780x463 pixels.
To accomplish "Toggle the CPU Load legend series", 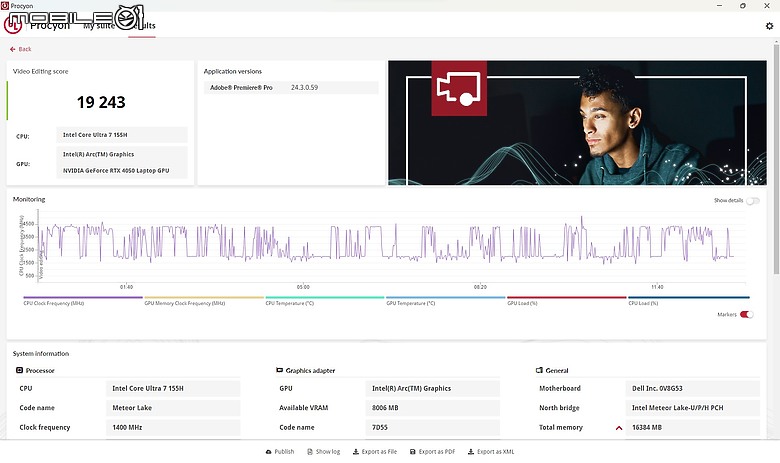I will pos(688,300).
